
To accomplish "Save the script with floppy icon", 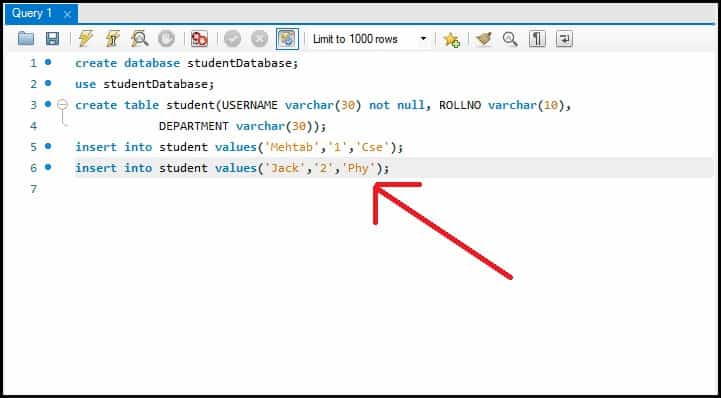I will [x=52, y=39].
